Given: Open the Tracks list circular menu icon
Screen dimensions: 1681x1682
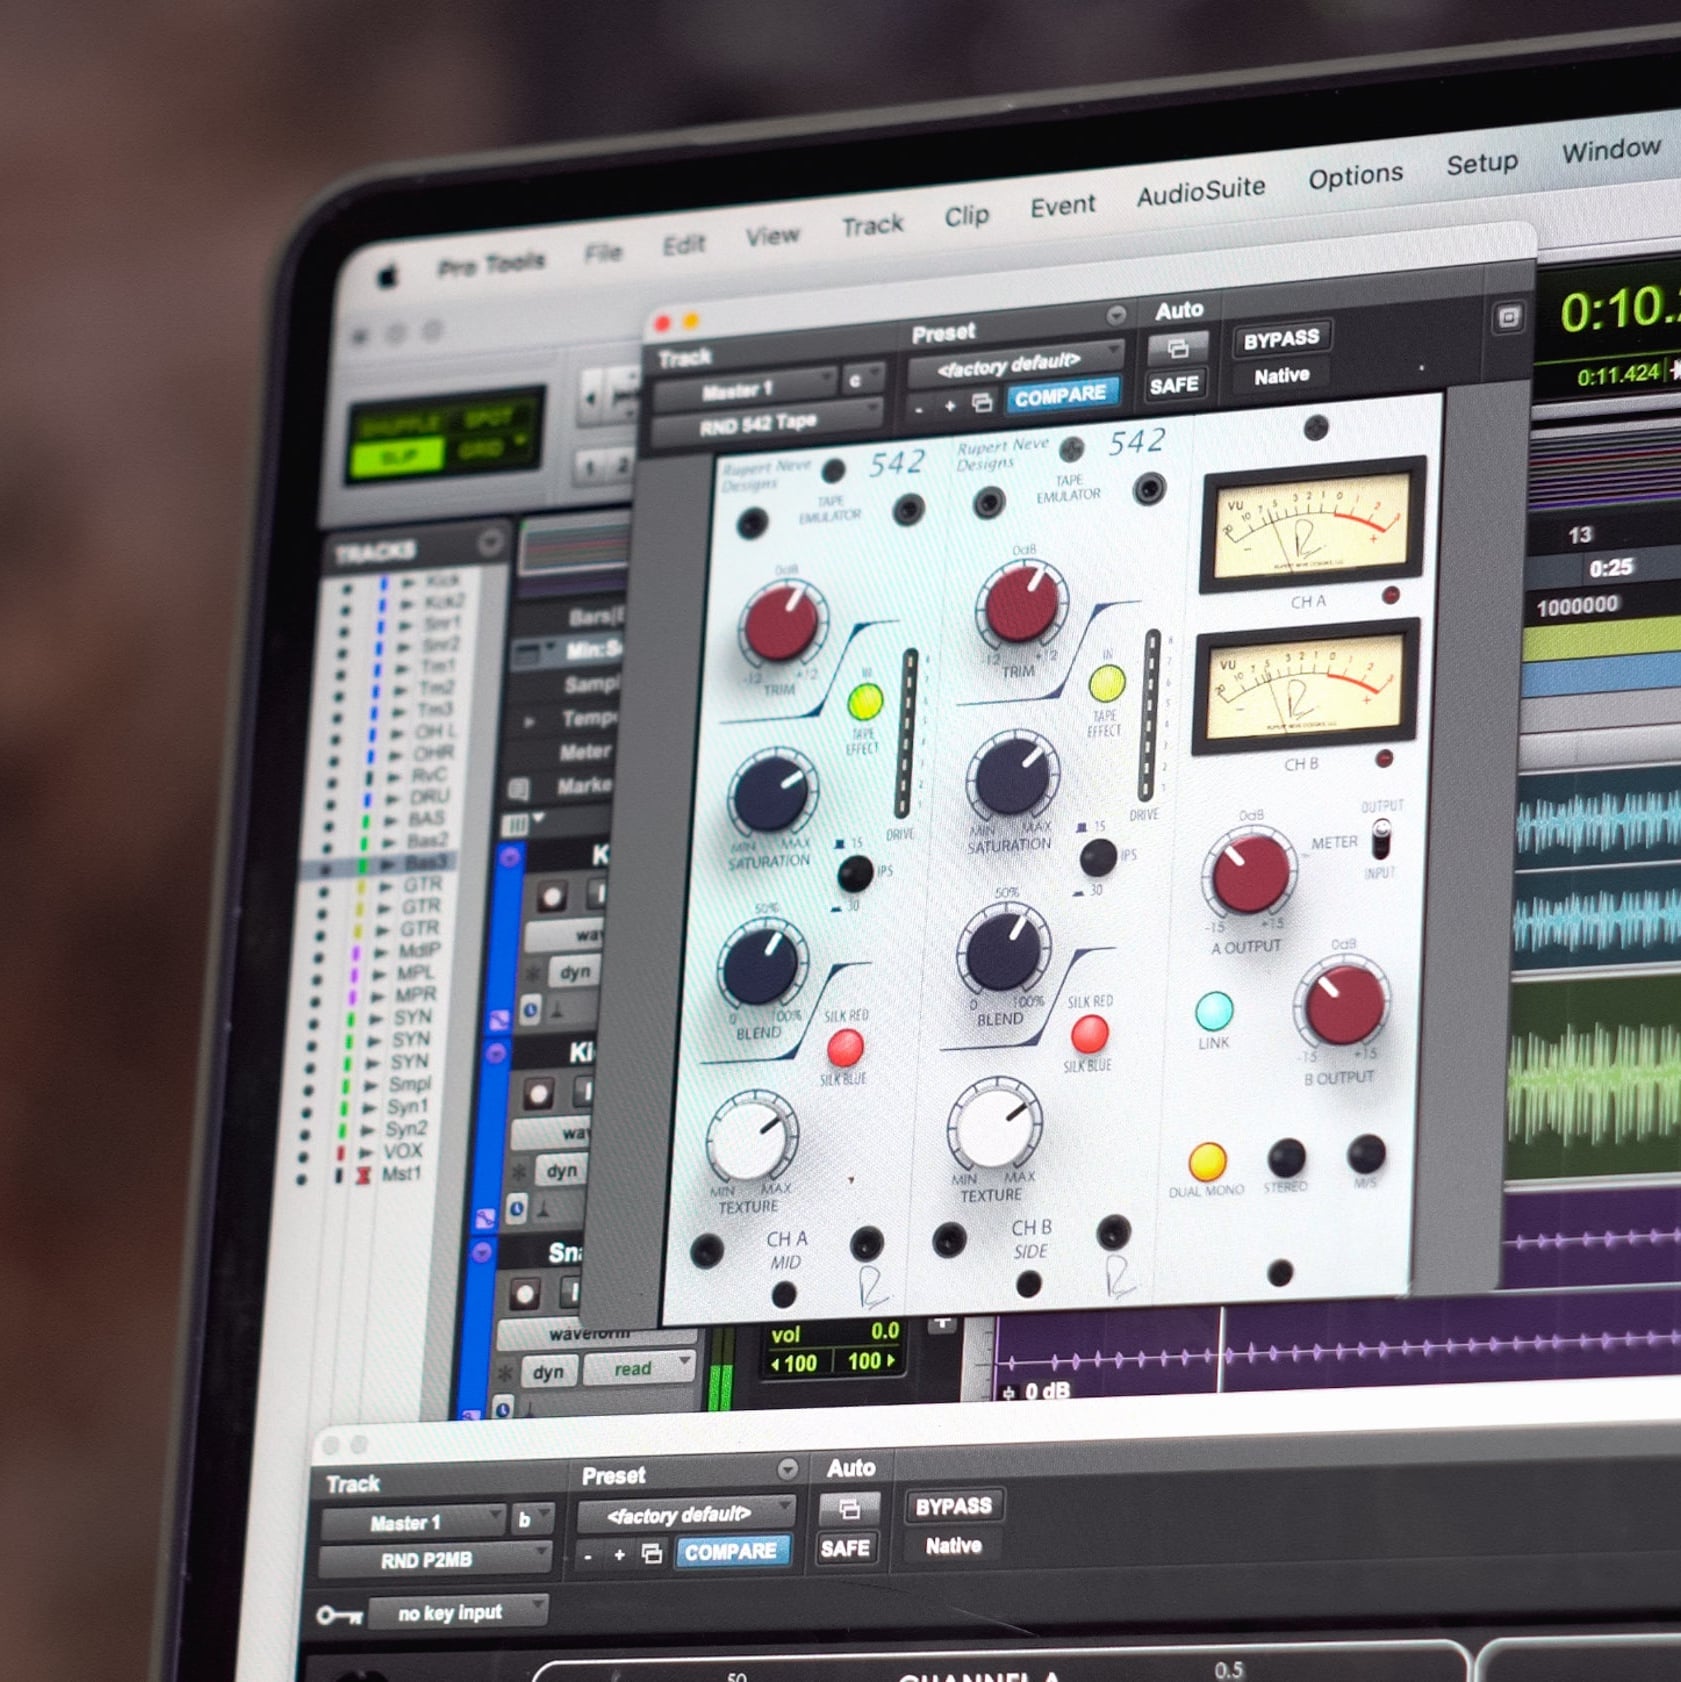Looking at the screenshot, I should [x=490, y=542].
